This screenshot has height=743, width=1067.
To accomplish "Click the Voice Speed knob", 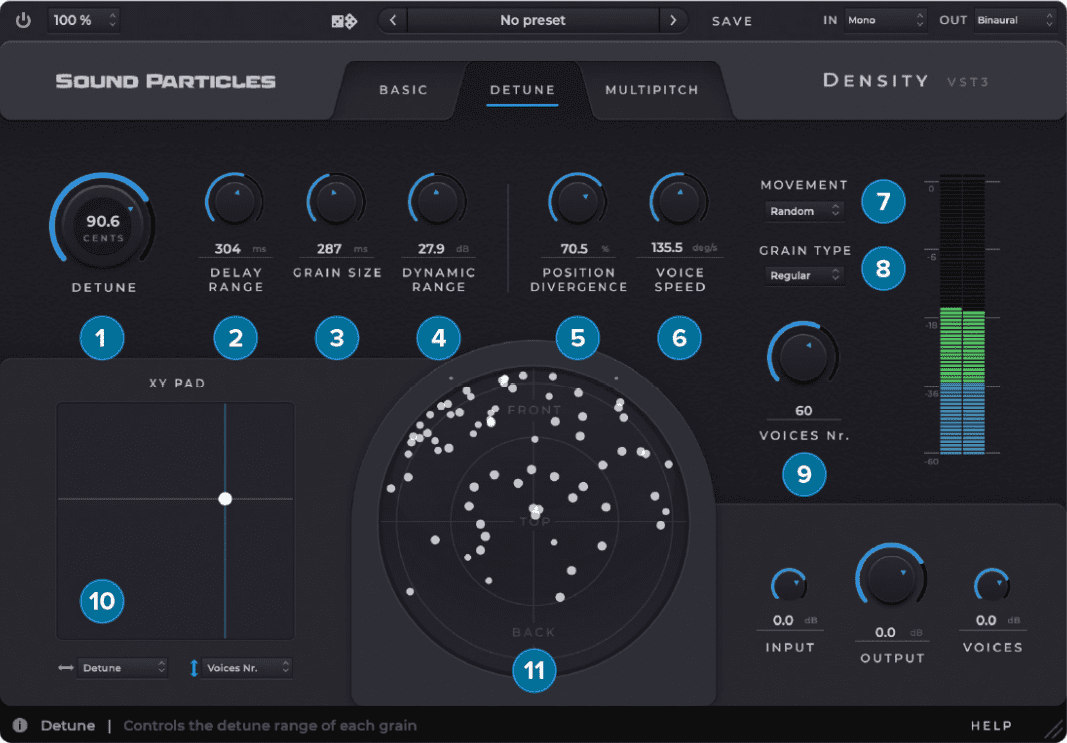I will point(679,200).
